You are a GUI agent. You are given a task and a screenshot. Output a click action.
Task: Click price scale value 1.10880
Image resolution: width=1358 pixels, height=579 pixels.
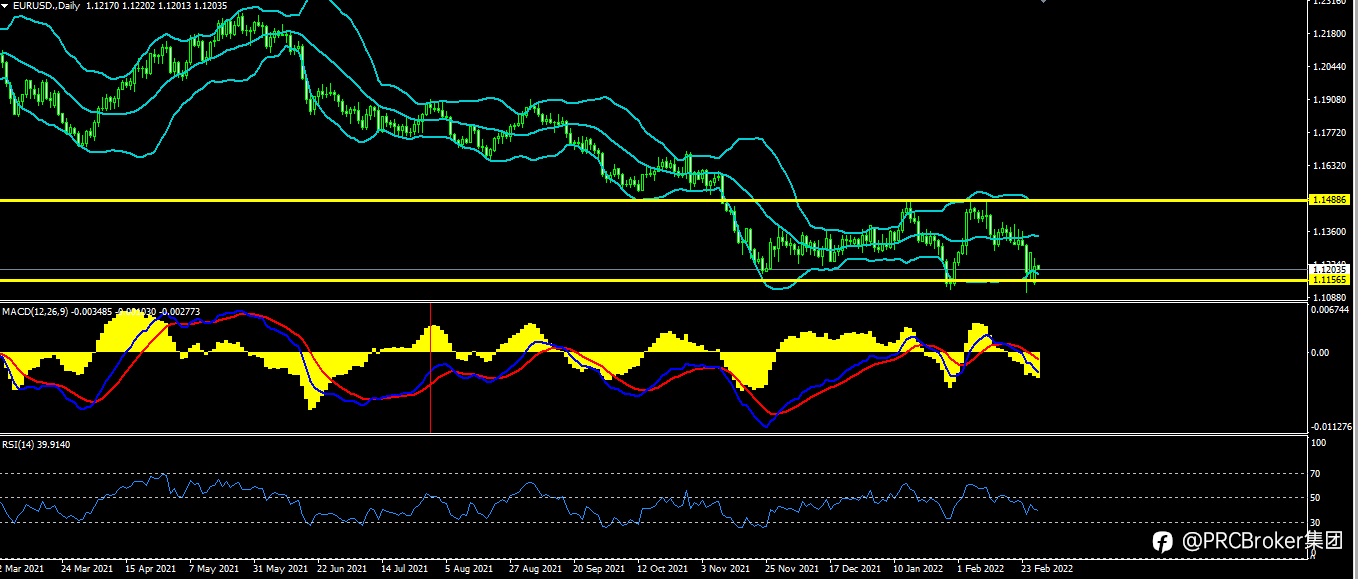pos(1330,298)
